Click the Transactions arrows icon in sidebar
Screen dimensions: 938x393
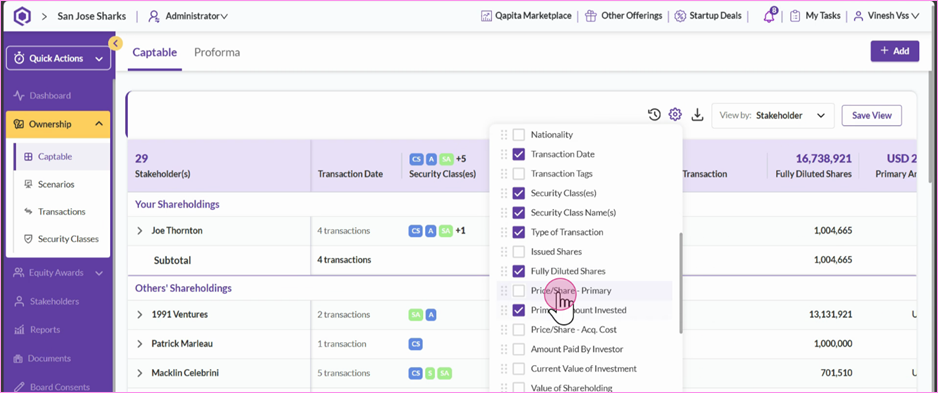(x=28, y=212)
